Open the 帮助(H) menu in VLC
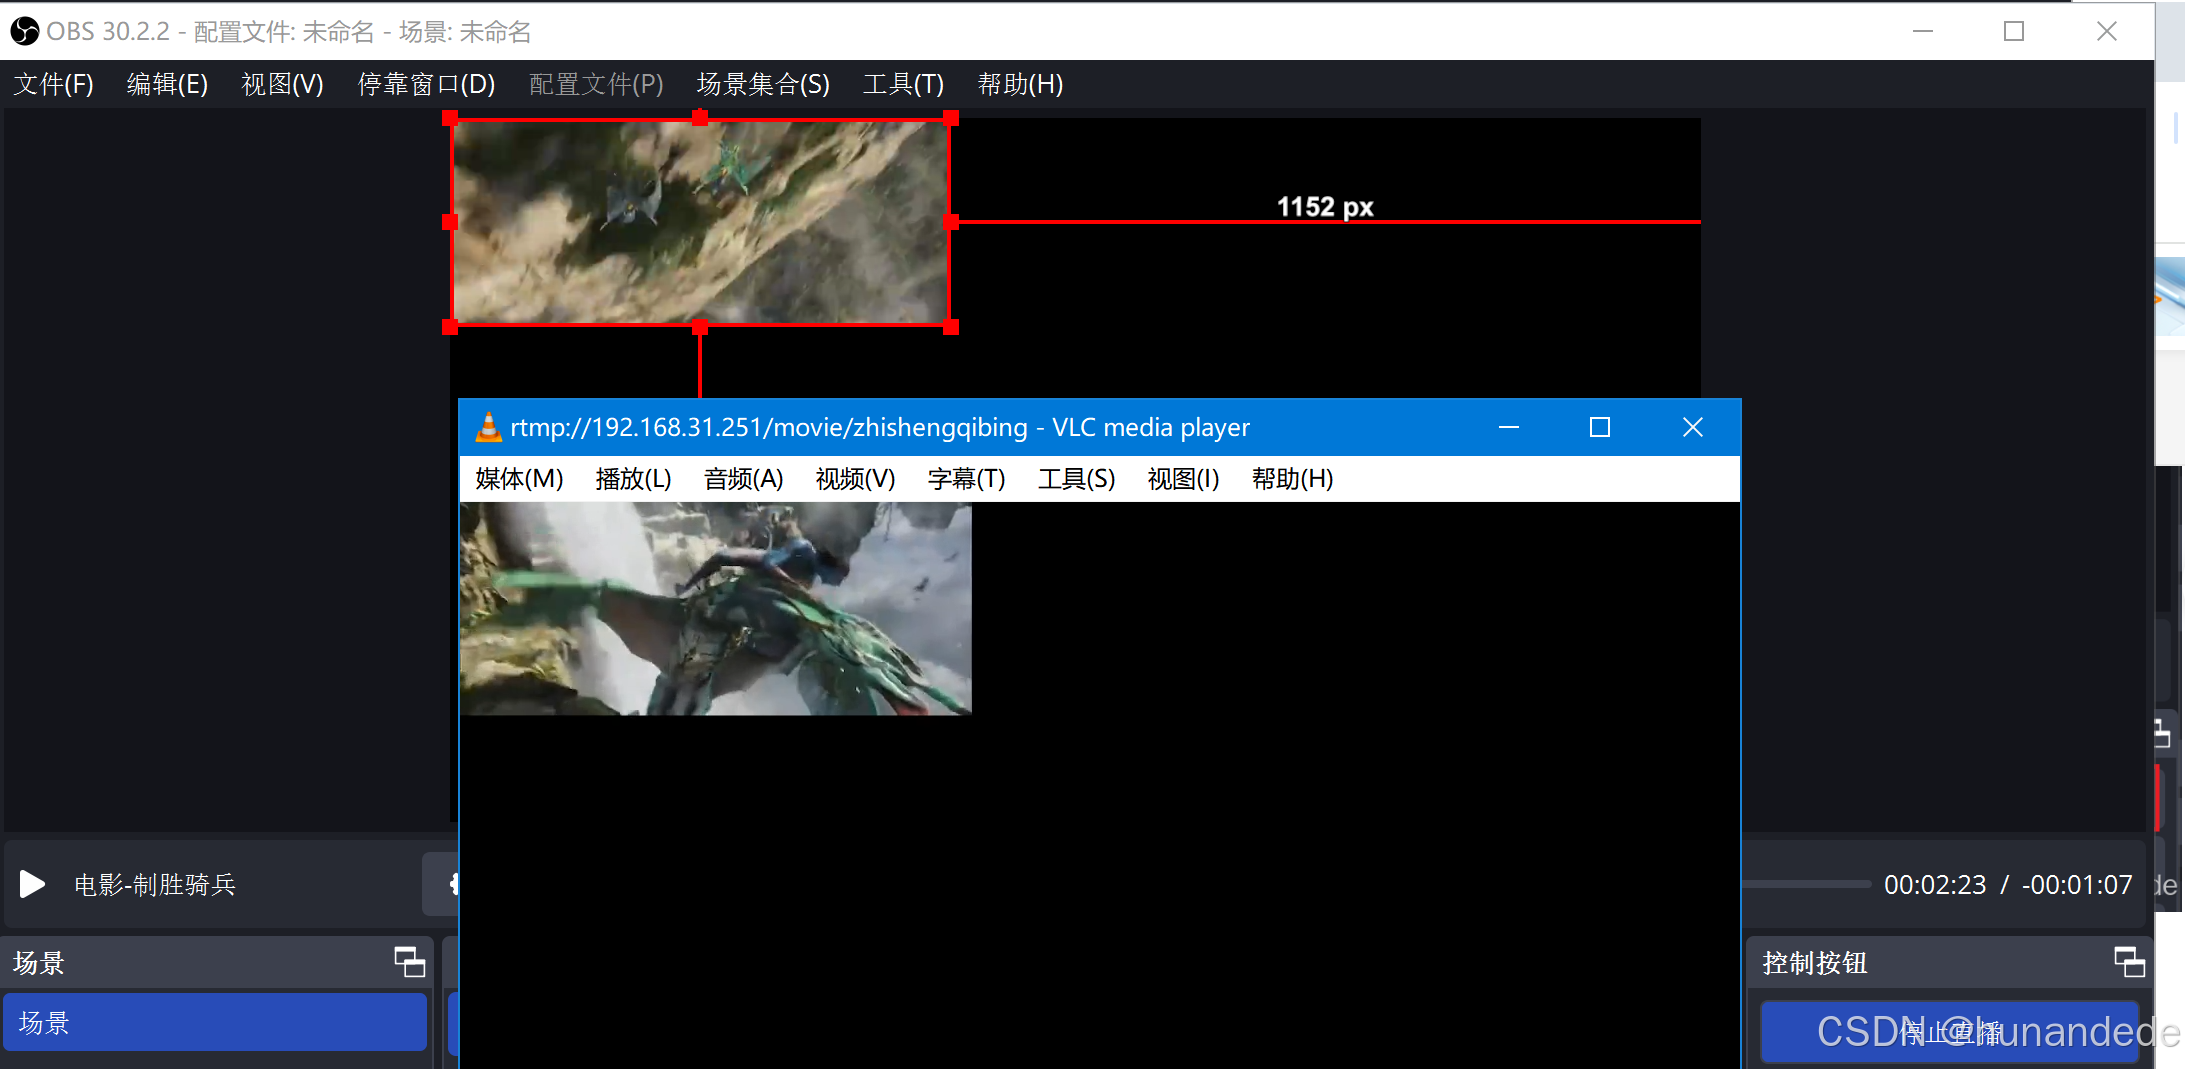This screenshot has height=1069, width=2185. (1292, 479)
